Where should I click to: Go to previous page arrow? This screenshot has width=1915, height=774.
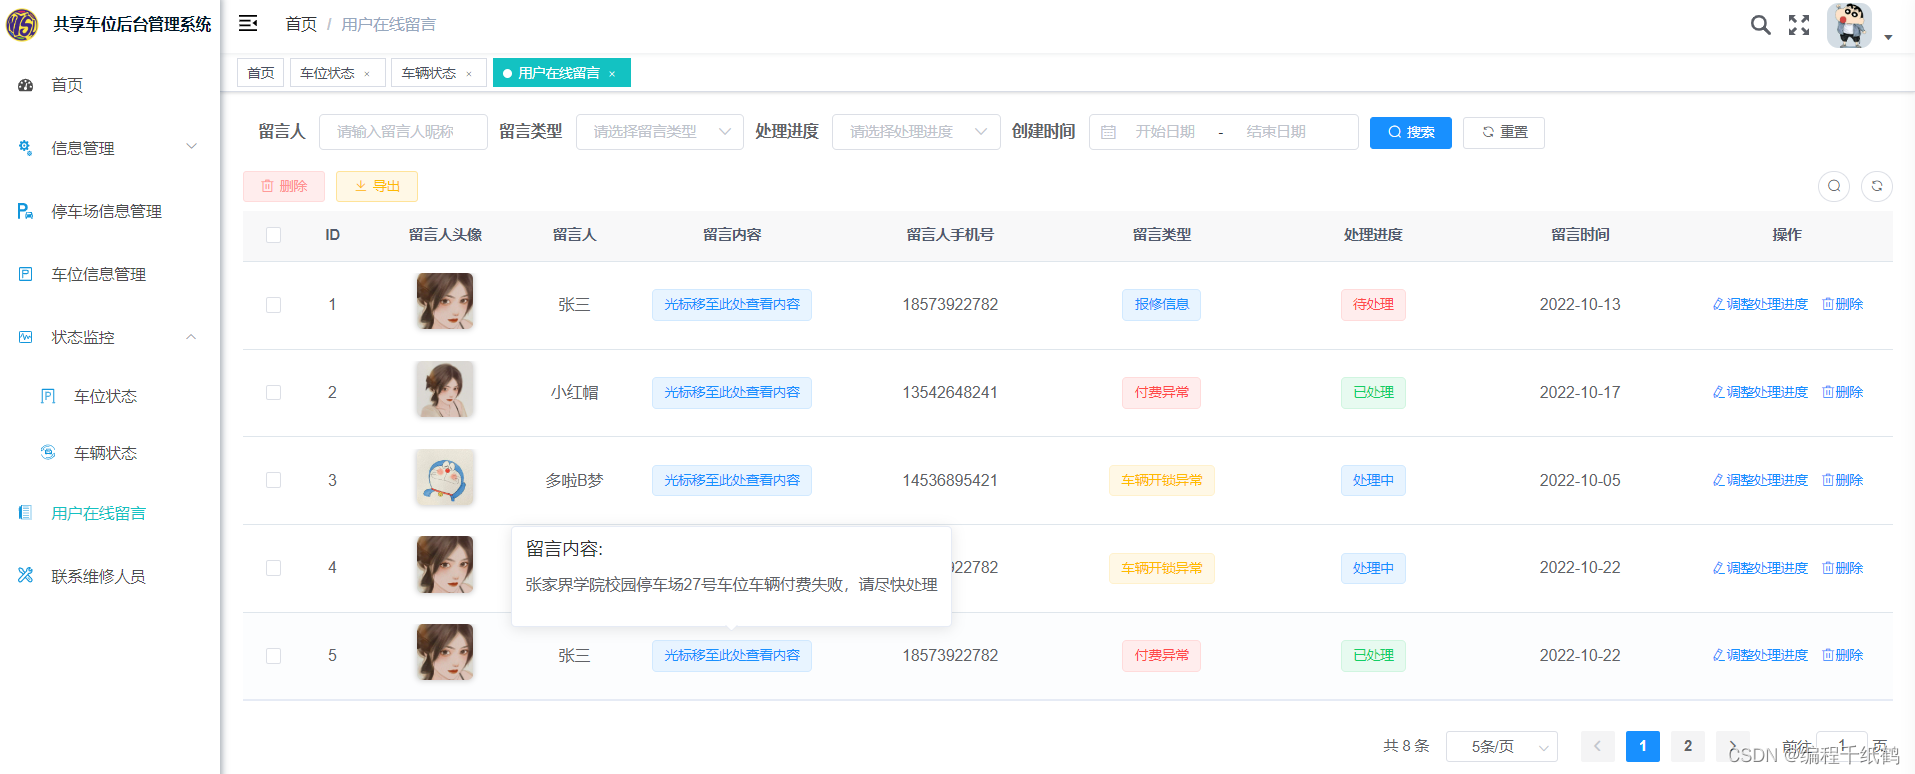[1597, 746]
